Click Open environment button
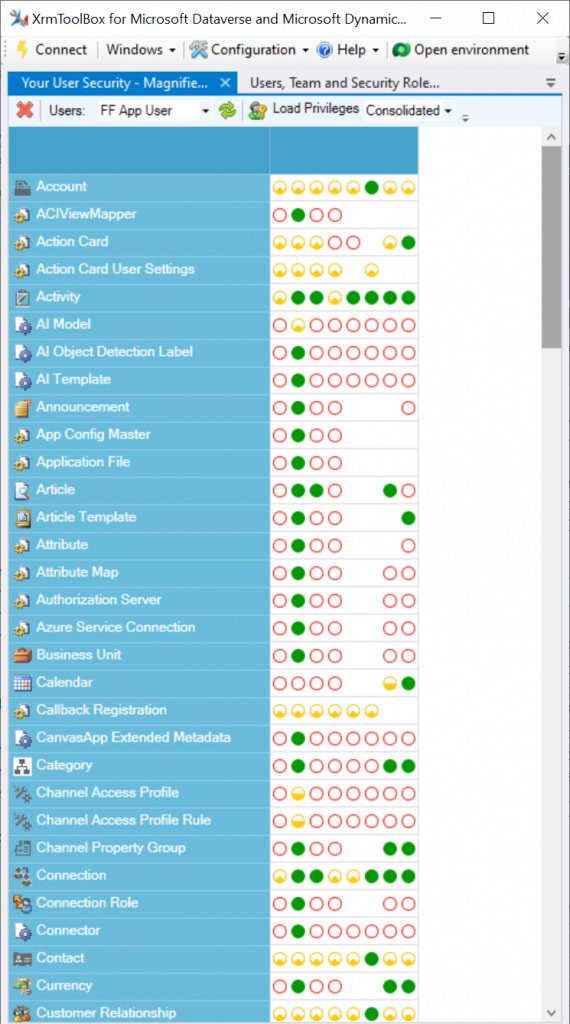 (x=462, y=50)
